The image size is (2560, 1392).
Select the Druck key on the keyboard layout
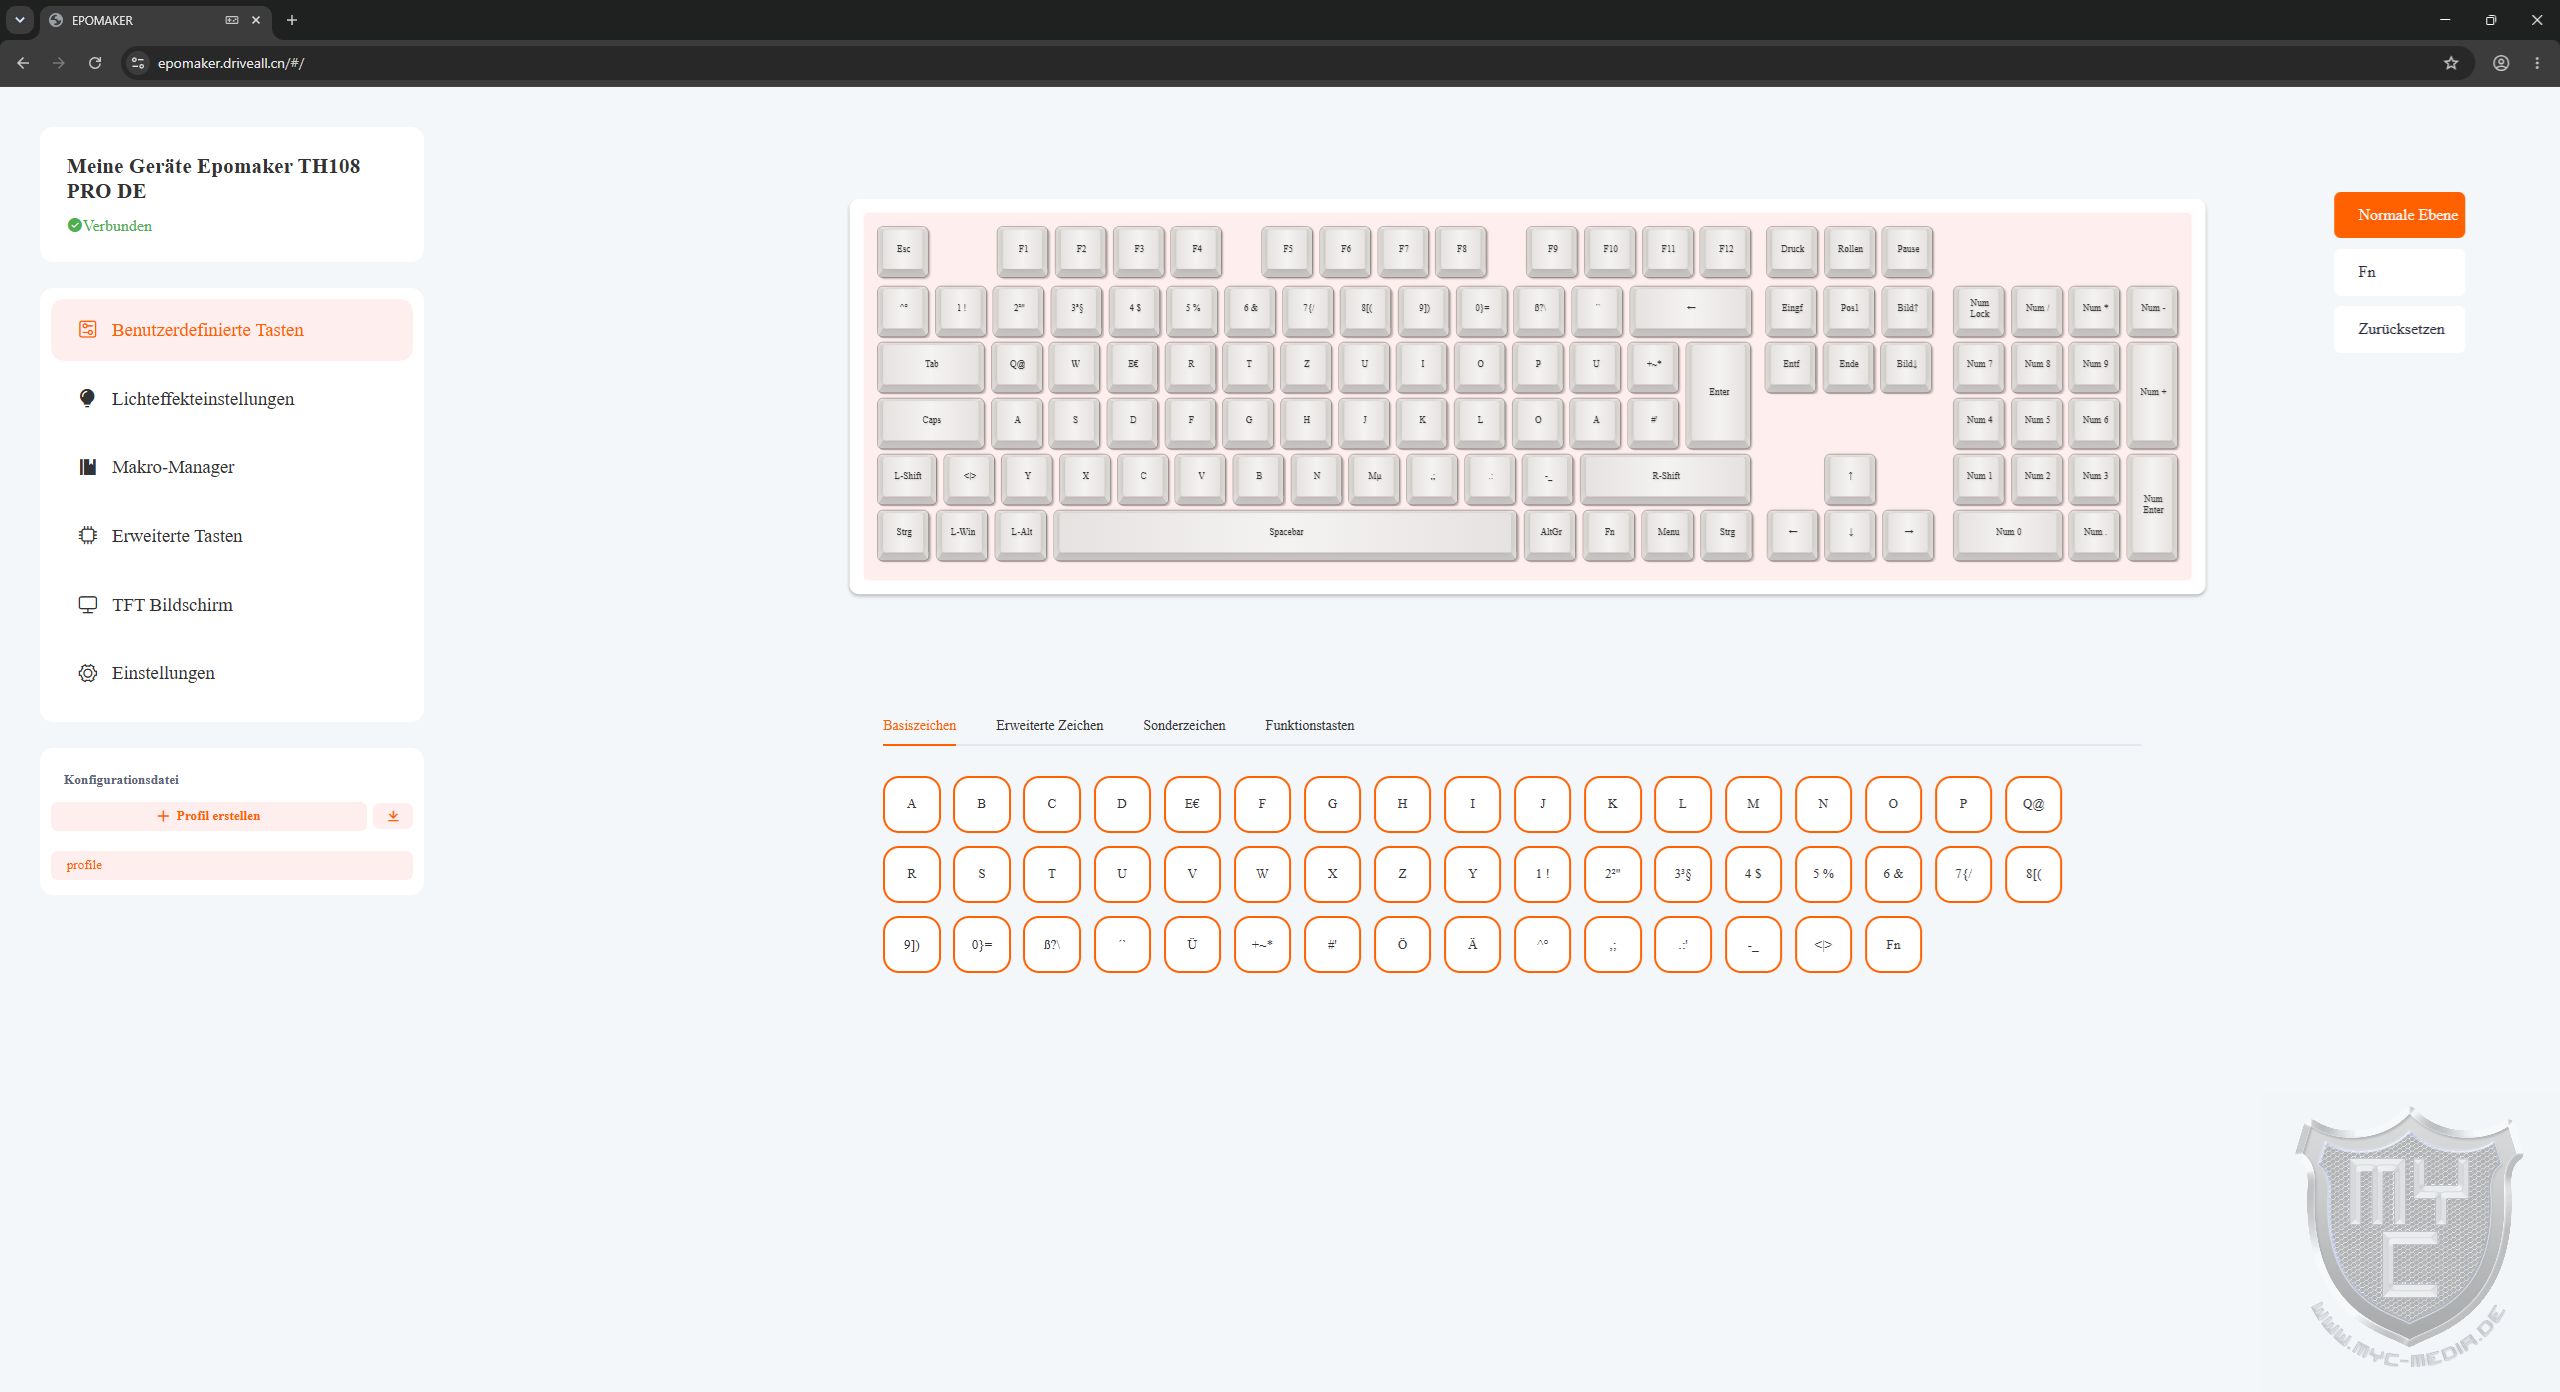(x=1792, y=251)
